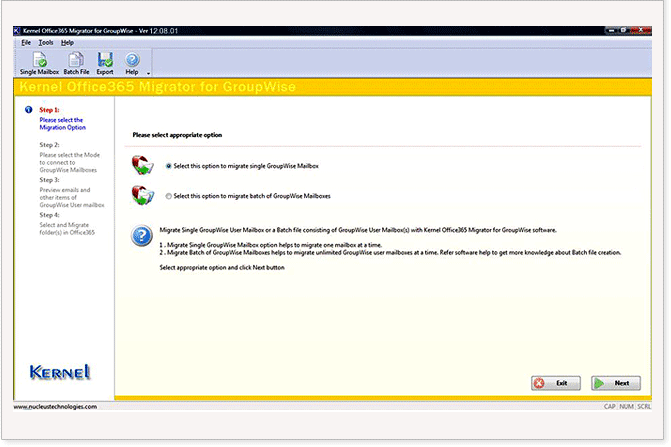The height and width of the screenshot is (447, 671).
Task: Select migrate batch of GroupWise Mailboxes option
Action: (x=169, y=196)
